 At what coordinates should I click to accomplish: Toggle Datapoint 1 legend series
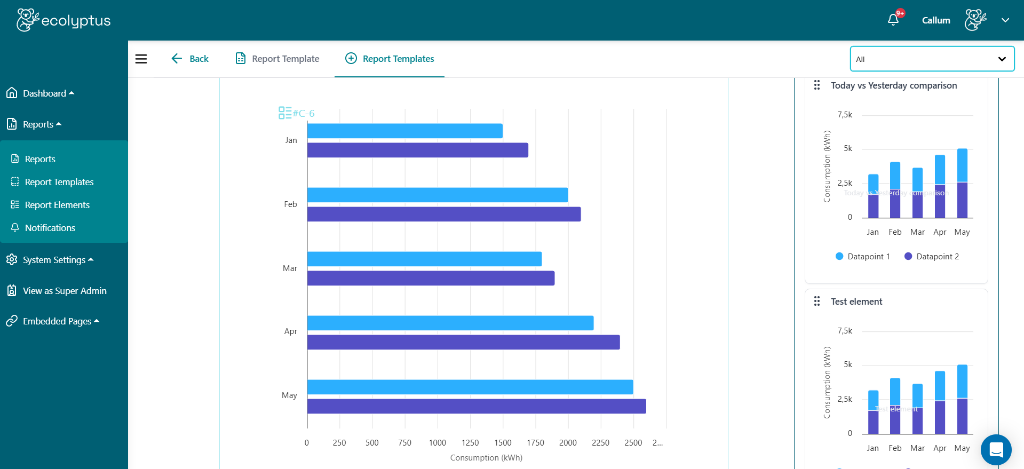tap(862, 257)
